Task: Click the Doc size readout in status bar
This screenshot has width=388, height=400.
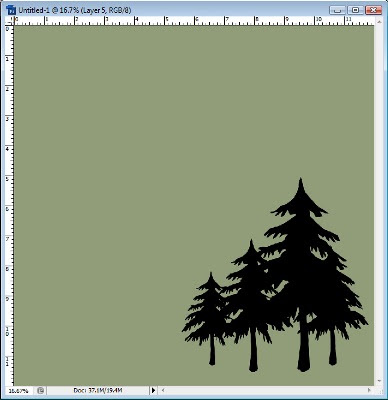Action: [x=98, y=390]
